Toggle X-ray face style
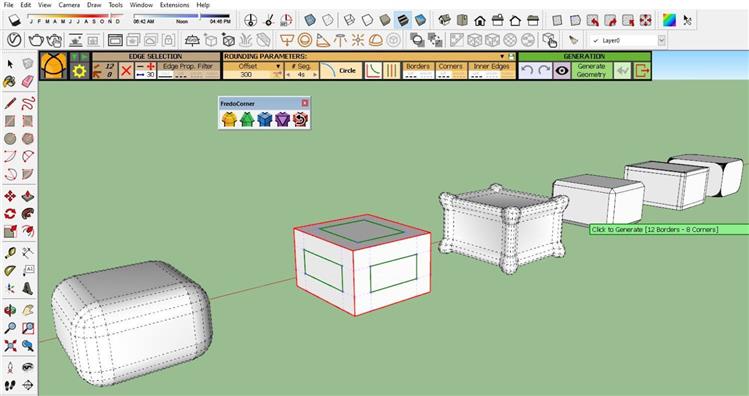Viewport: 749px width, 396px height. coord(310,20)
